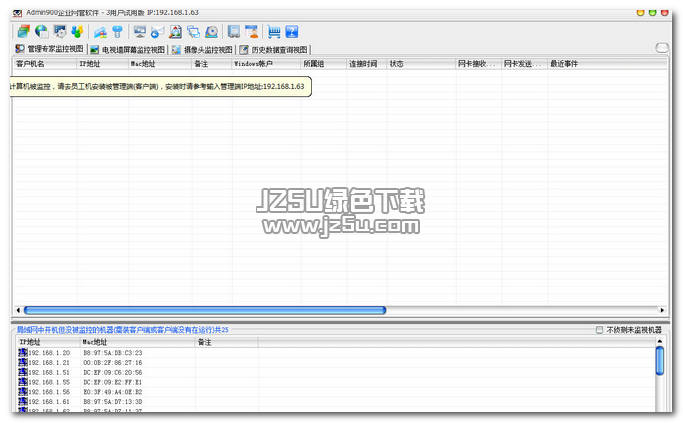Select the row 192.168.1.20

(335, 352)
